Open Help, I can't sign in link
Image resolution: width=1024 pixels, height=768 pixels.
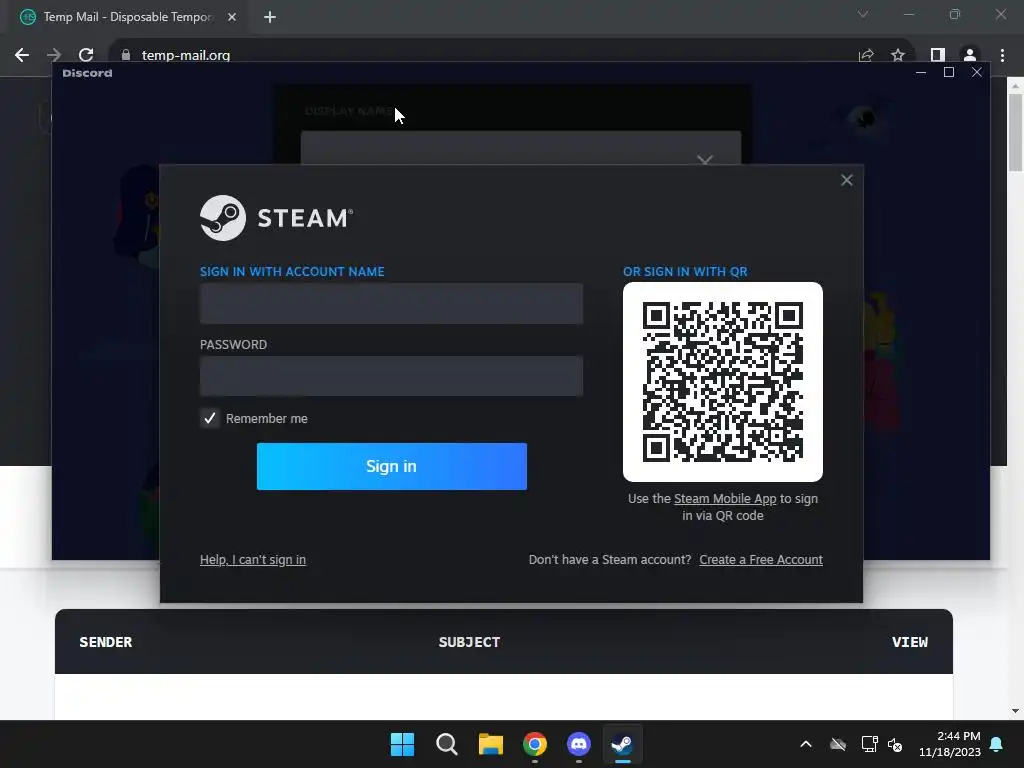point(253,560)
